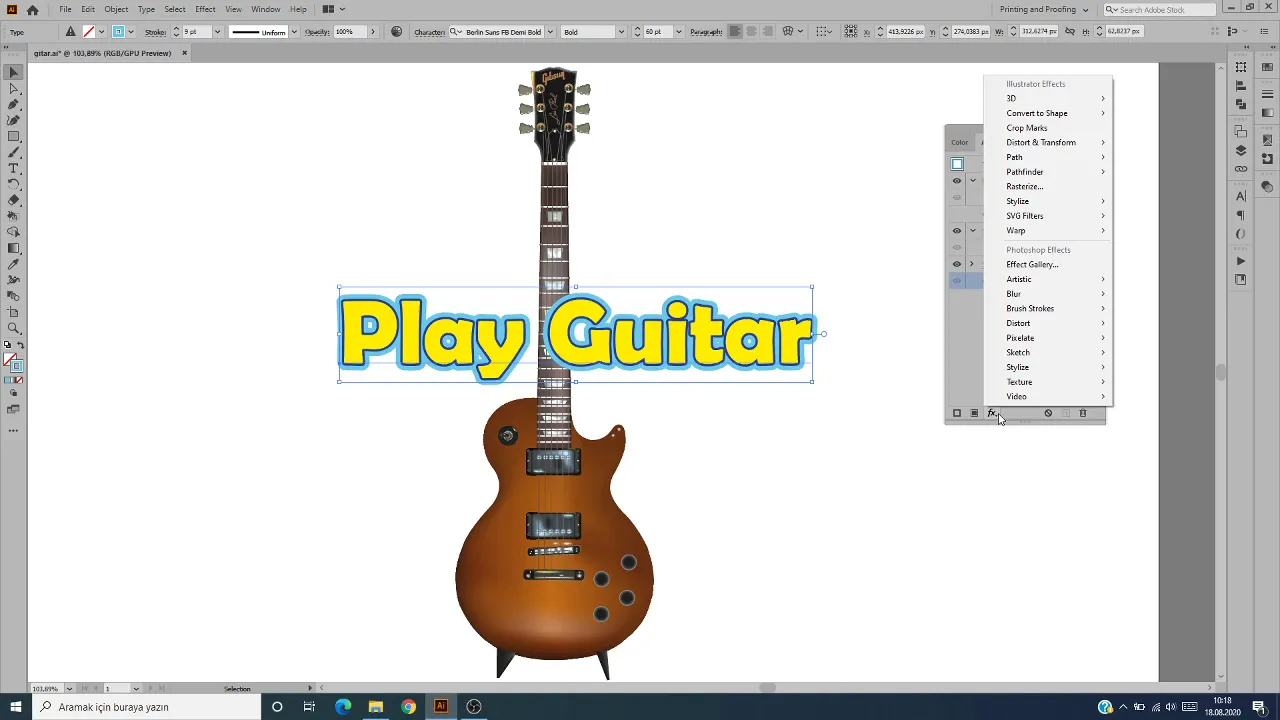Align text right in control bar
The width and height of the screenshot is (1280, 720).
click(767, 32)
